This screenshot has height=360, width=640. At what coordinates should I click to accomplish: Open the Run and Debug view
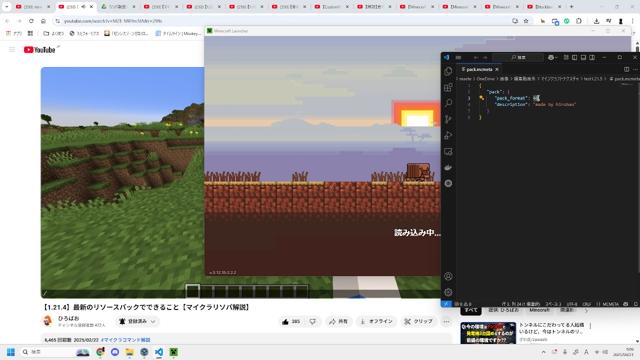tap(448, 136)
